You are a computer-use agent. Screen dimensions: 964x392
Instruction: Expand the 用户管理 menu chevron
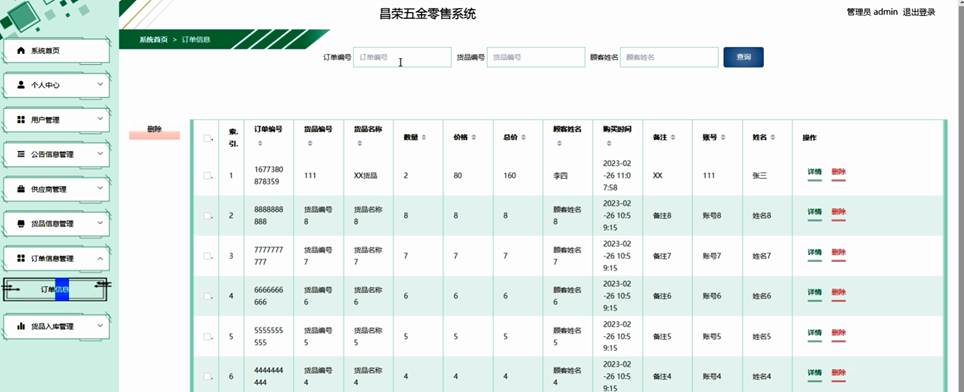tap(100, 119)
